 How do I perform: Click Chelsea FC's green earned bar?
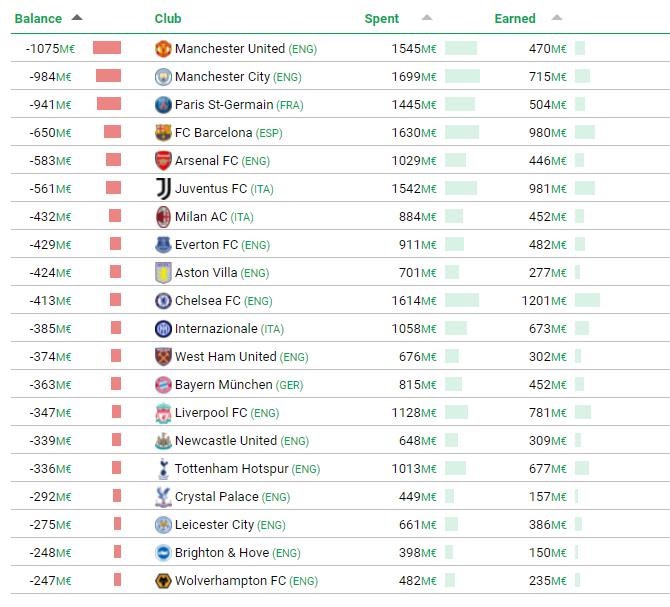587,300
